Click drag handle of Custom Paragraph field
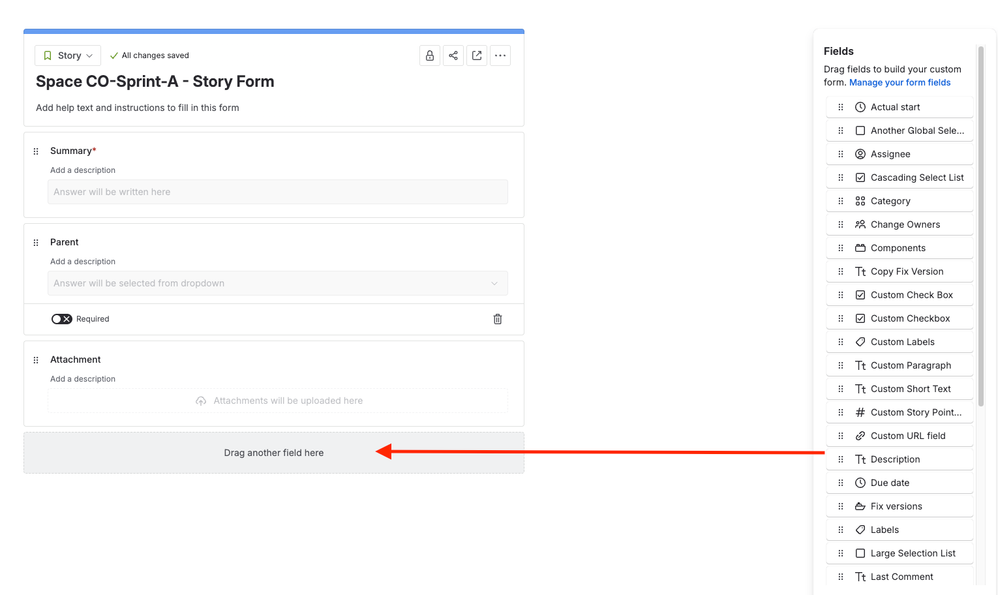 coord(841,365)
